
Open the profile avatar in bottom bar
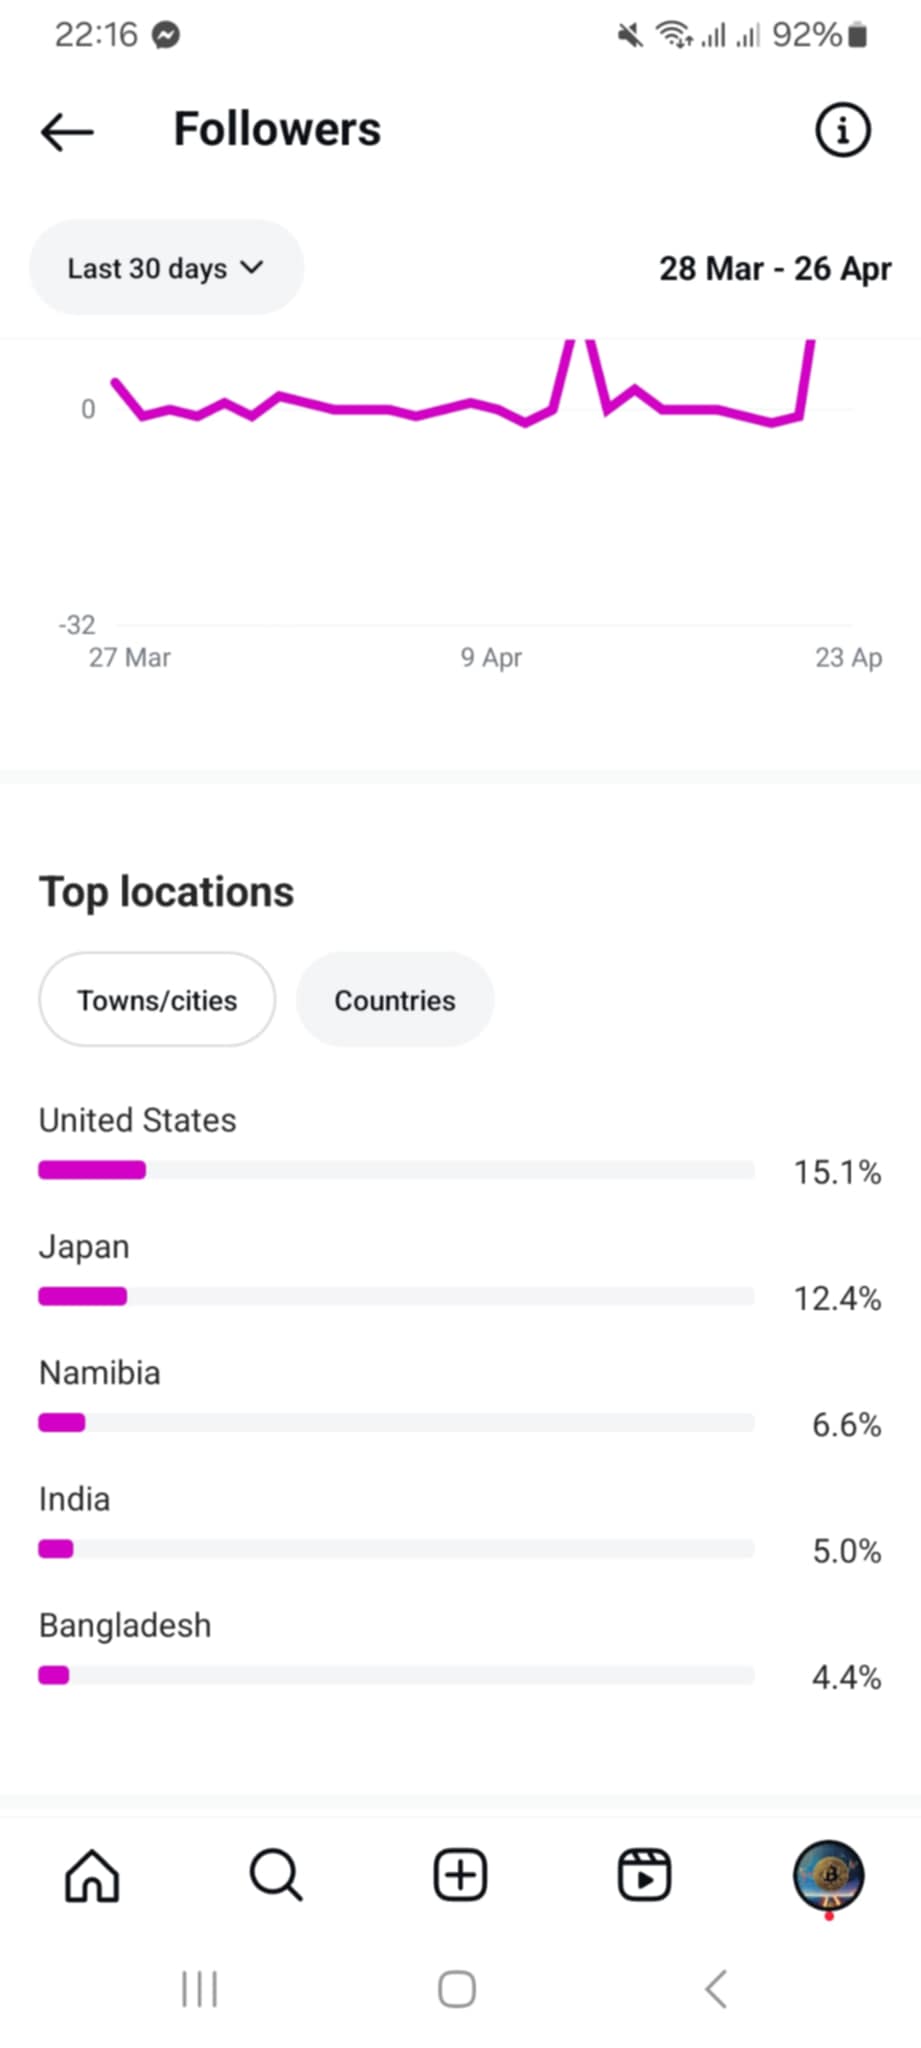click(x=828, y=1875)
